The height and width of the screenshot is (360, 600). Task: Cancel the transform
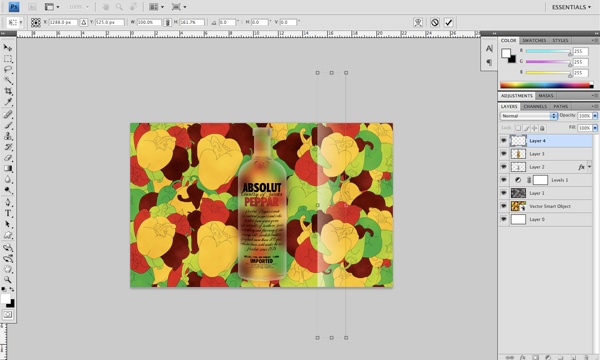[435, 23]
